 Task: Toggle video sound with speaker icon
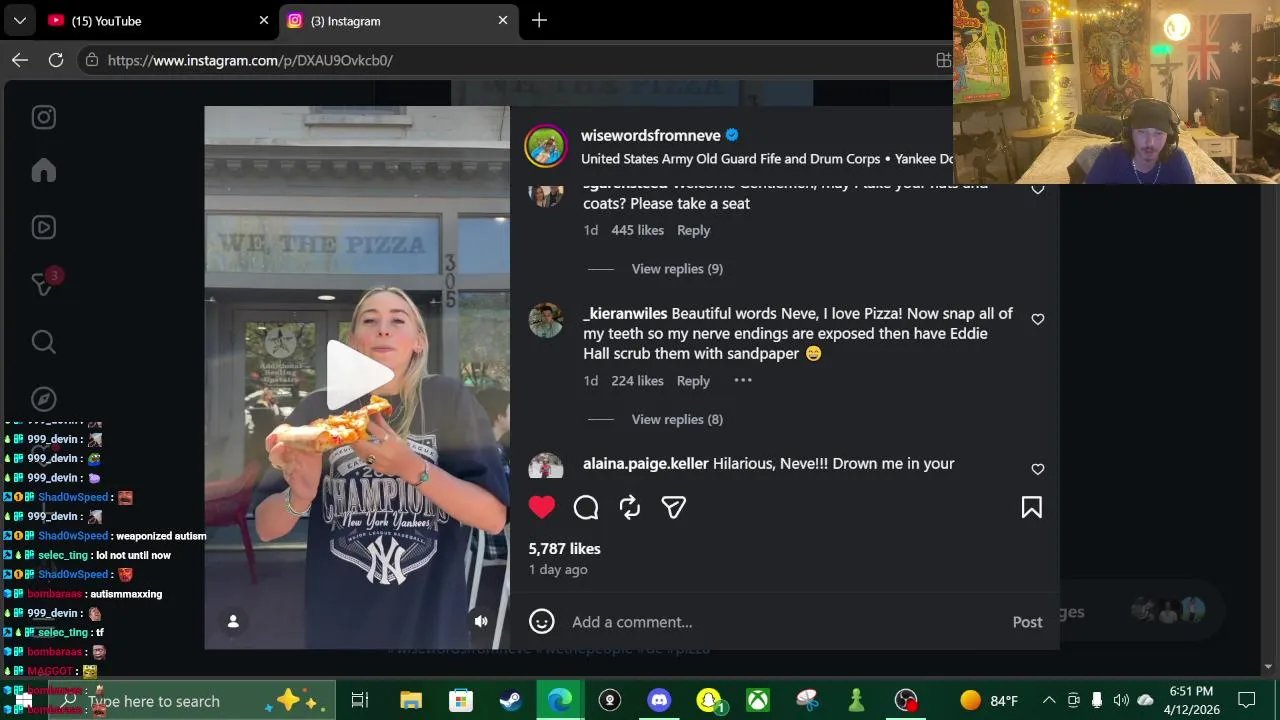point(481,621)
